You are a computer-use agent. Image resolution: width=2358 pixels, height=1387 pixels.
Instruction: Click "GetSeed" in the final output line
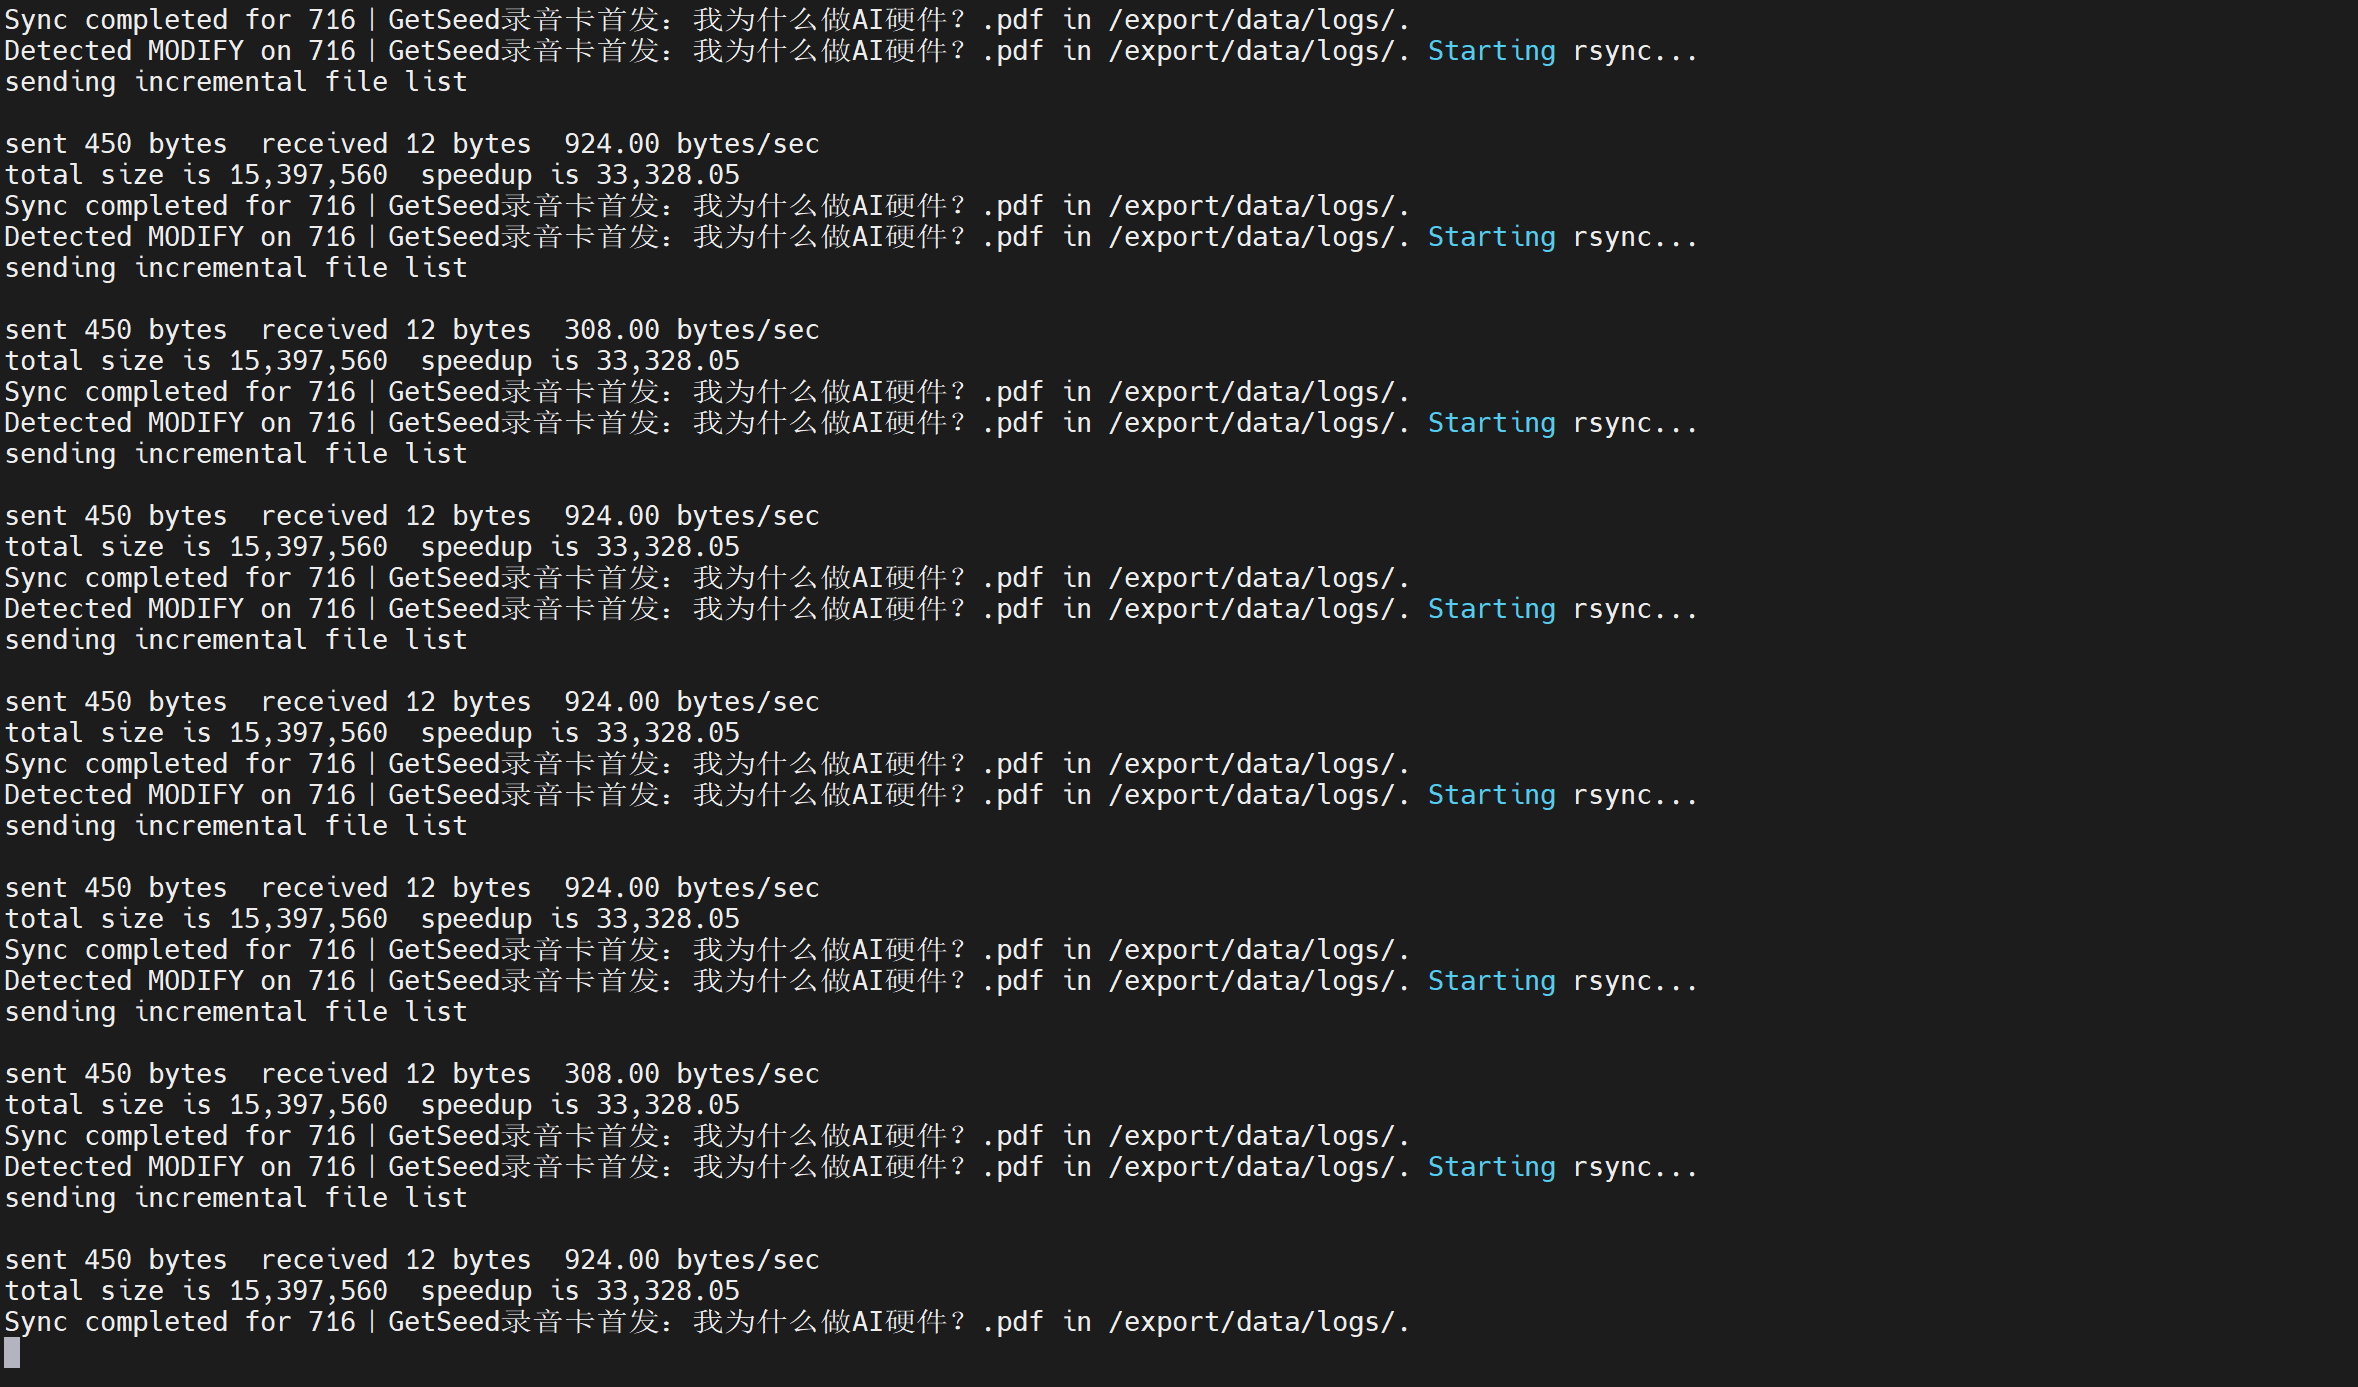point(444,1322)
